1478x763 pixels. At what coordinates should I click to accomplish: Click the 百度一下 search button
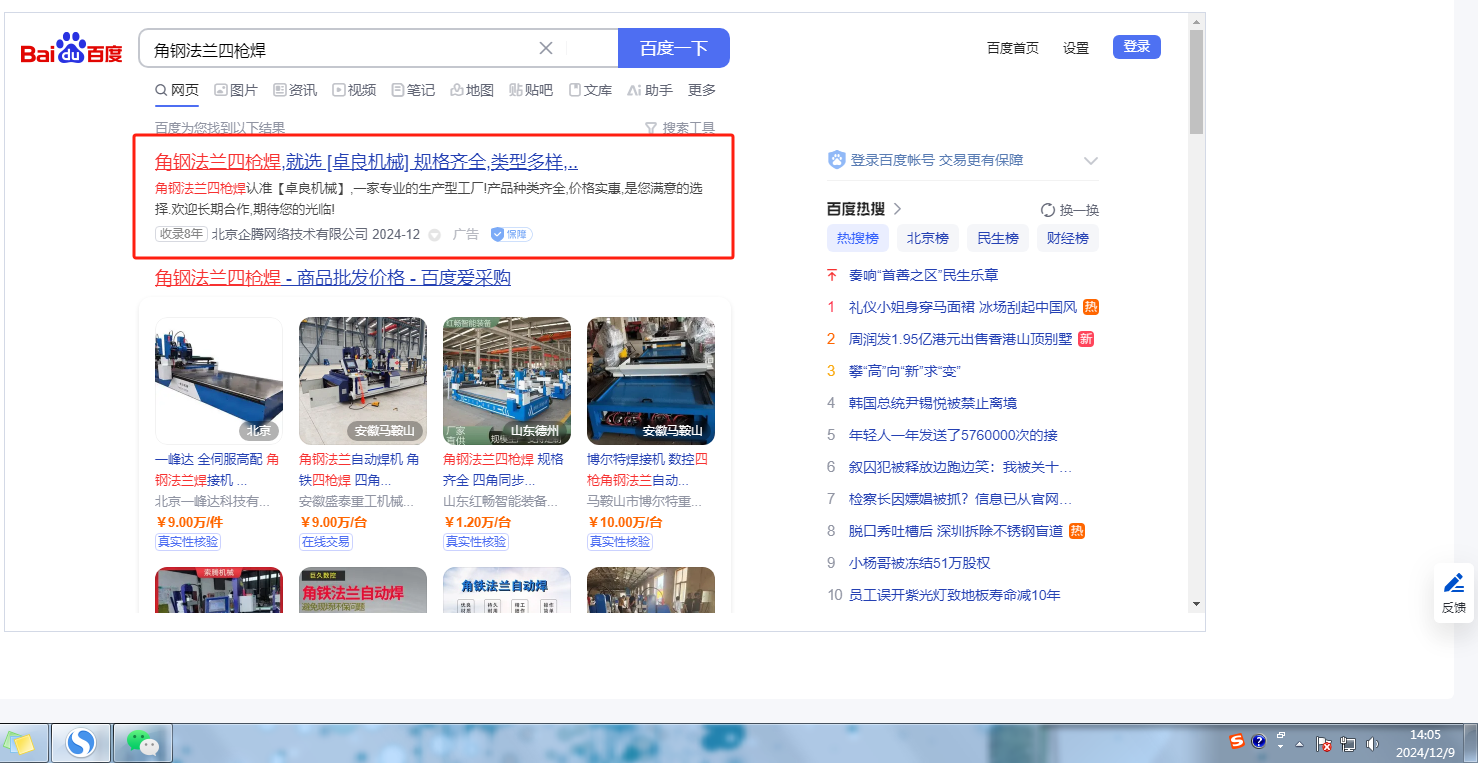(674, 48)
